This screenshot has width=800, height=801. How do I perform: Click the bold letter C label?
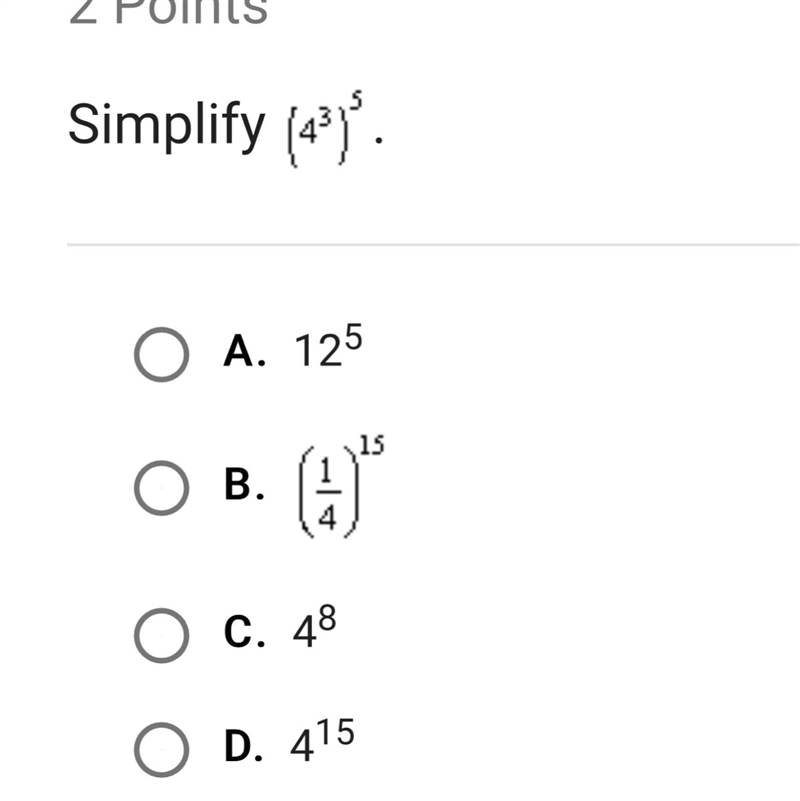[x=244, y=632]
